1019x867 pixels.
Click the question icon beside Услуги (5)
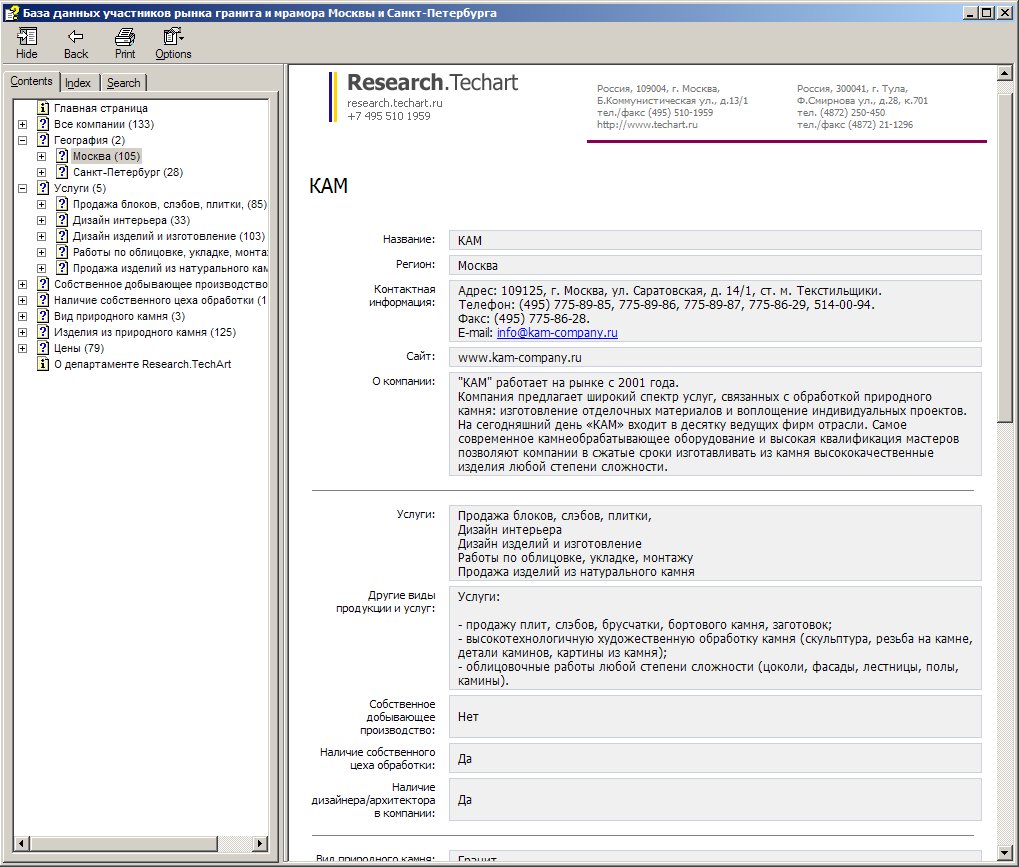click(x=43, y=188)
